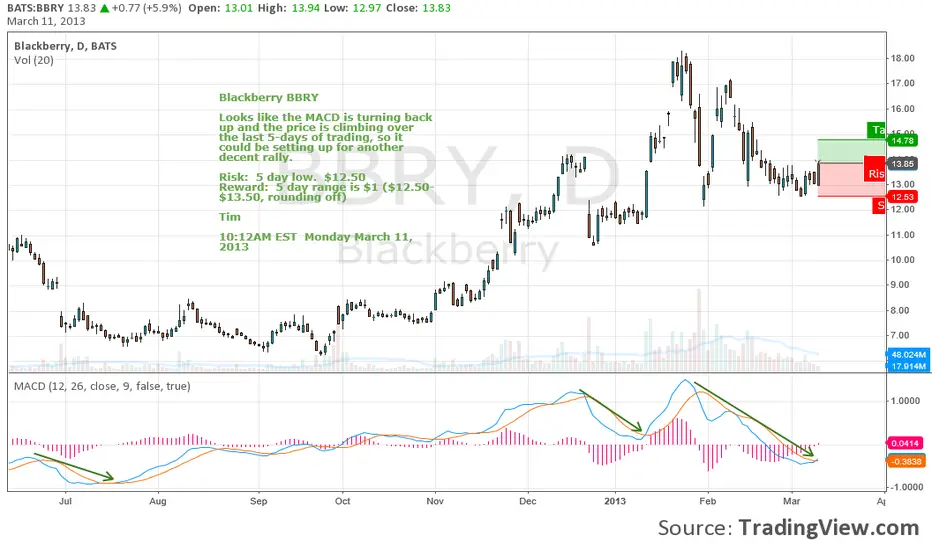
Task: Click the Mar label on time axis
Action: coord(792,501)
